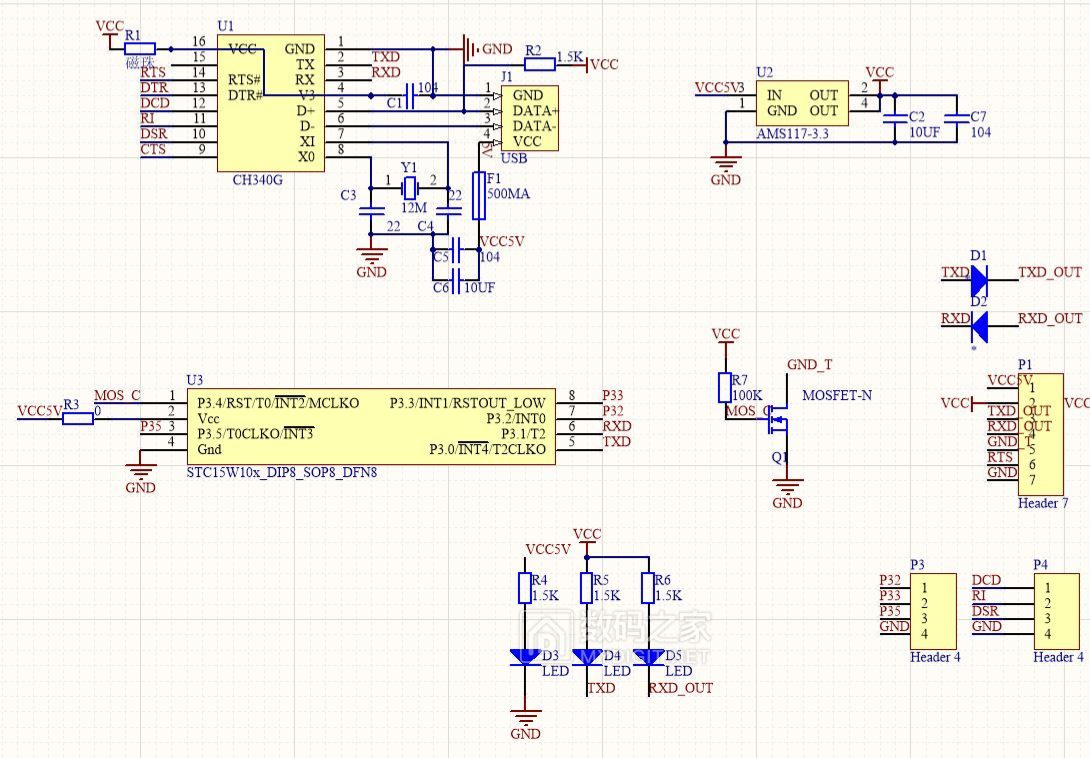Select the P3 Header 4 connector

point(933,611)
